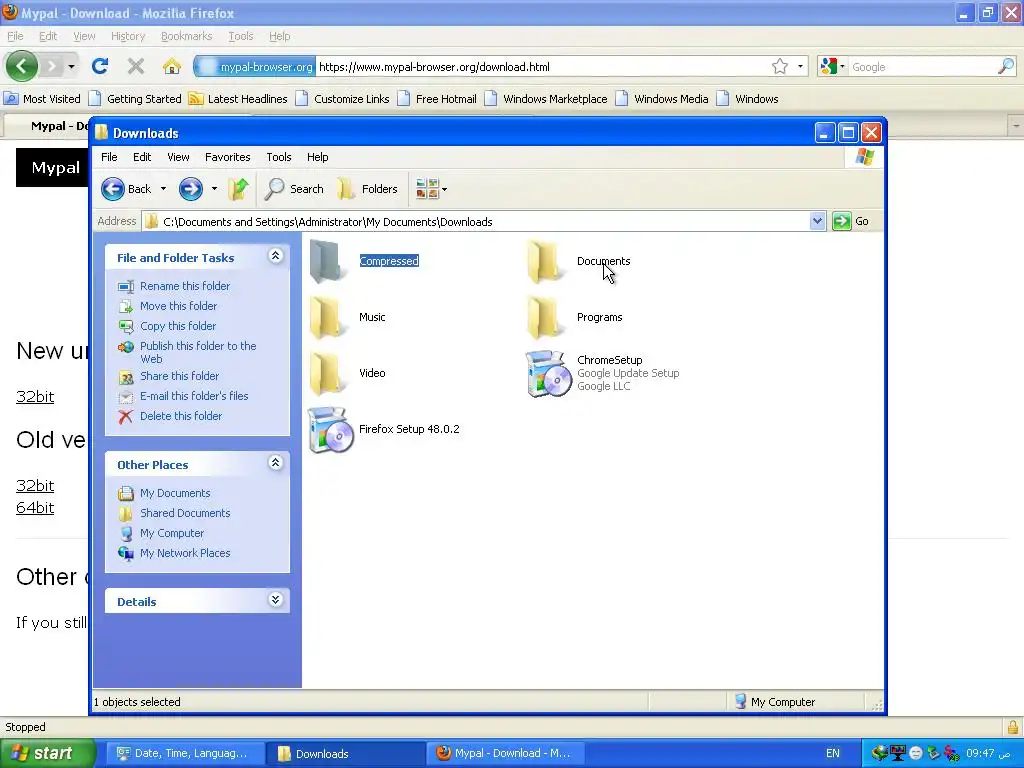Image resolution: width=1024 pixels, height=768 pixels.
Task: Click the Firefox search magnifier icon
Action: pos(1006,67)
